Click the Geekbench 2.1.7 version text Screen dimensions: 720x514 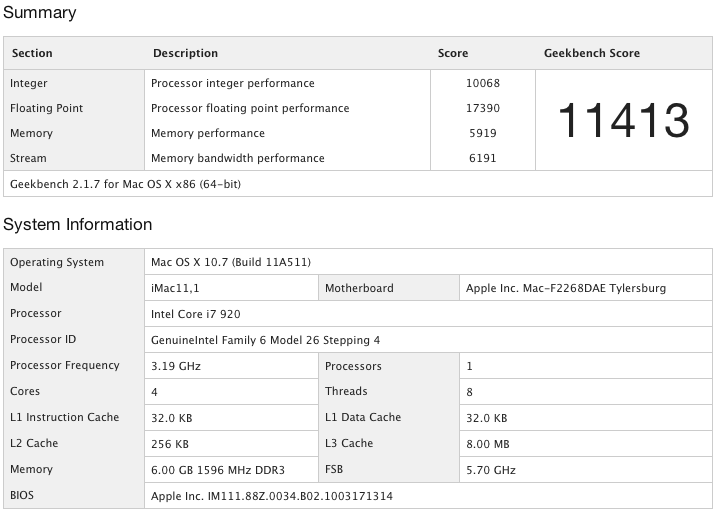(x=125, y=184)
